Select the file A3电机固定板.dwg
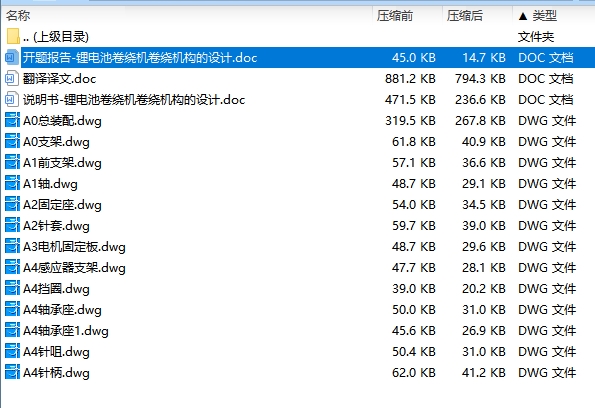 coord(74,247)
